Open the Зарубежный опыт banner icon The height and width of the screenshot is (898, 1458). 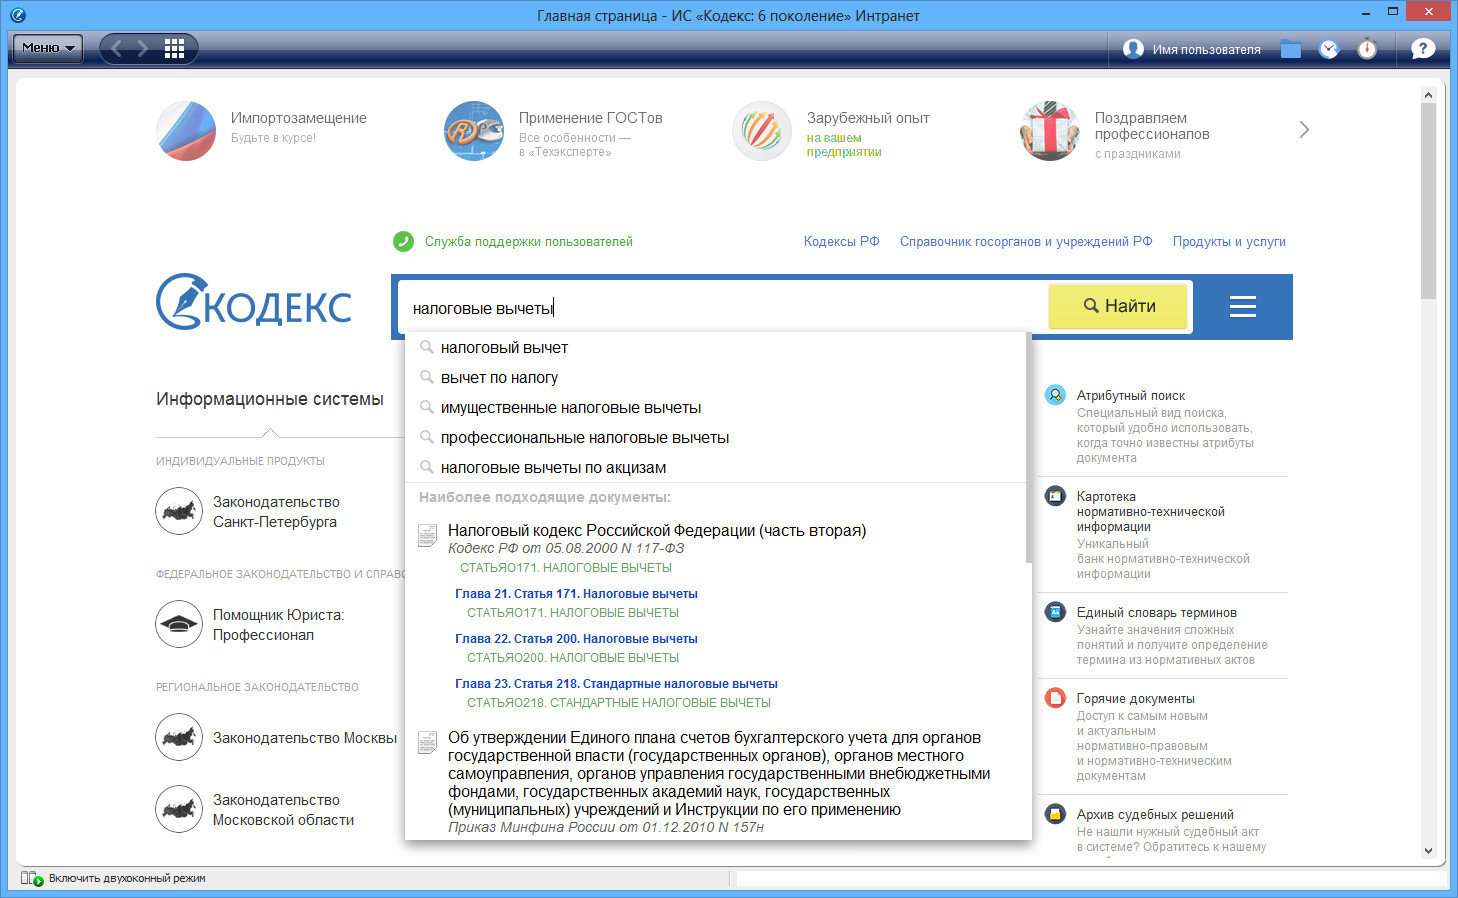(762, 131)
